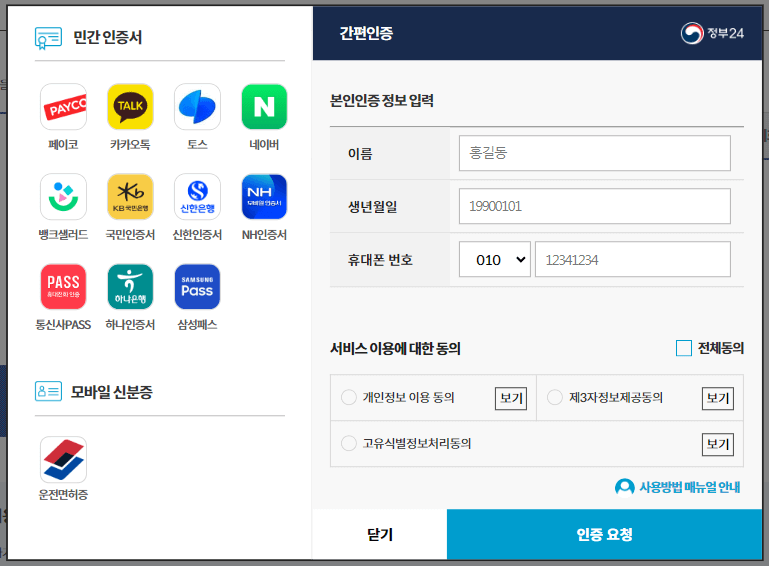769x566 pixels.
Task: Click the 이름 input field
Action: pos(594,153)
